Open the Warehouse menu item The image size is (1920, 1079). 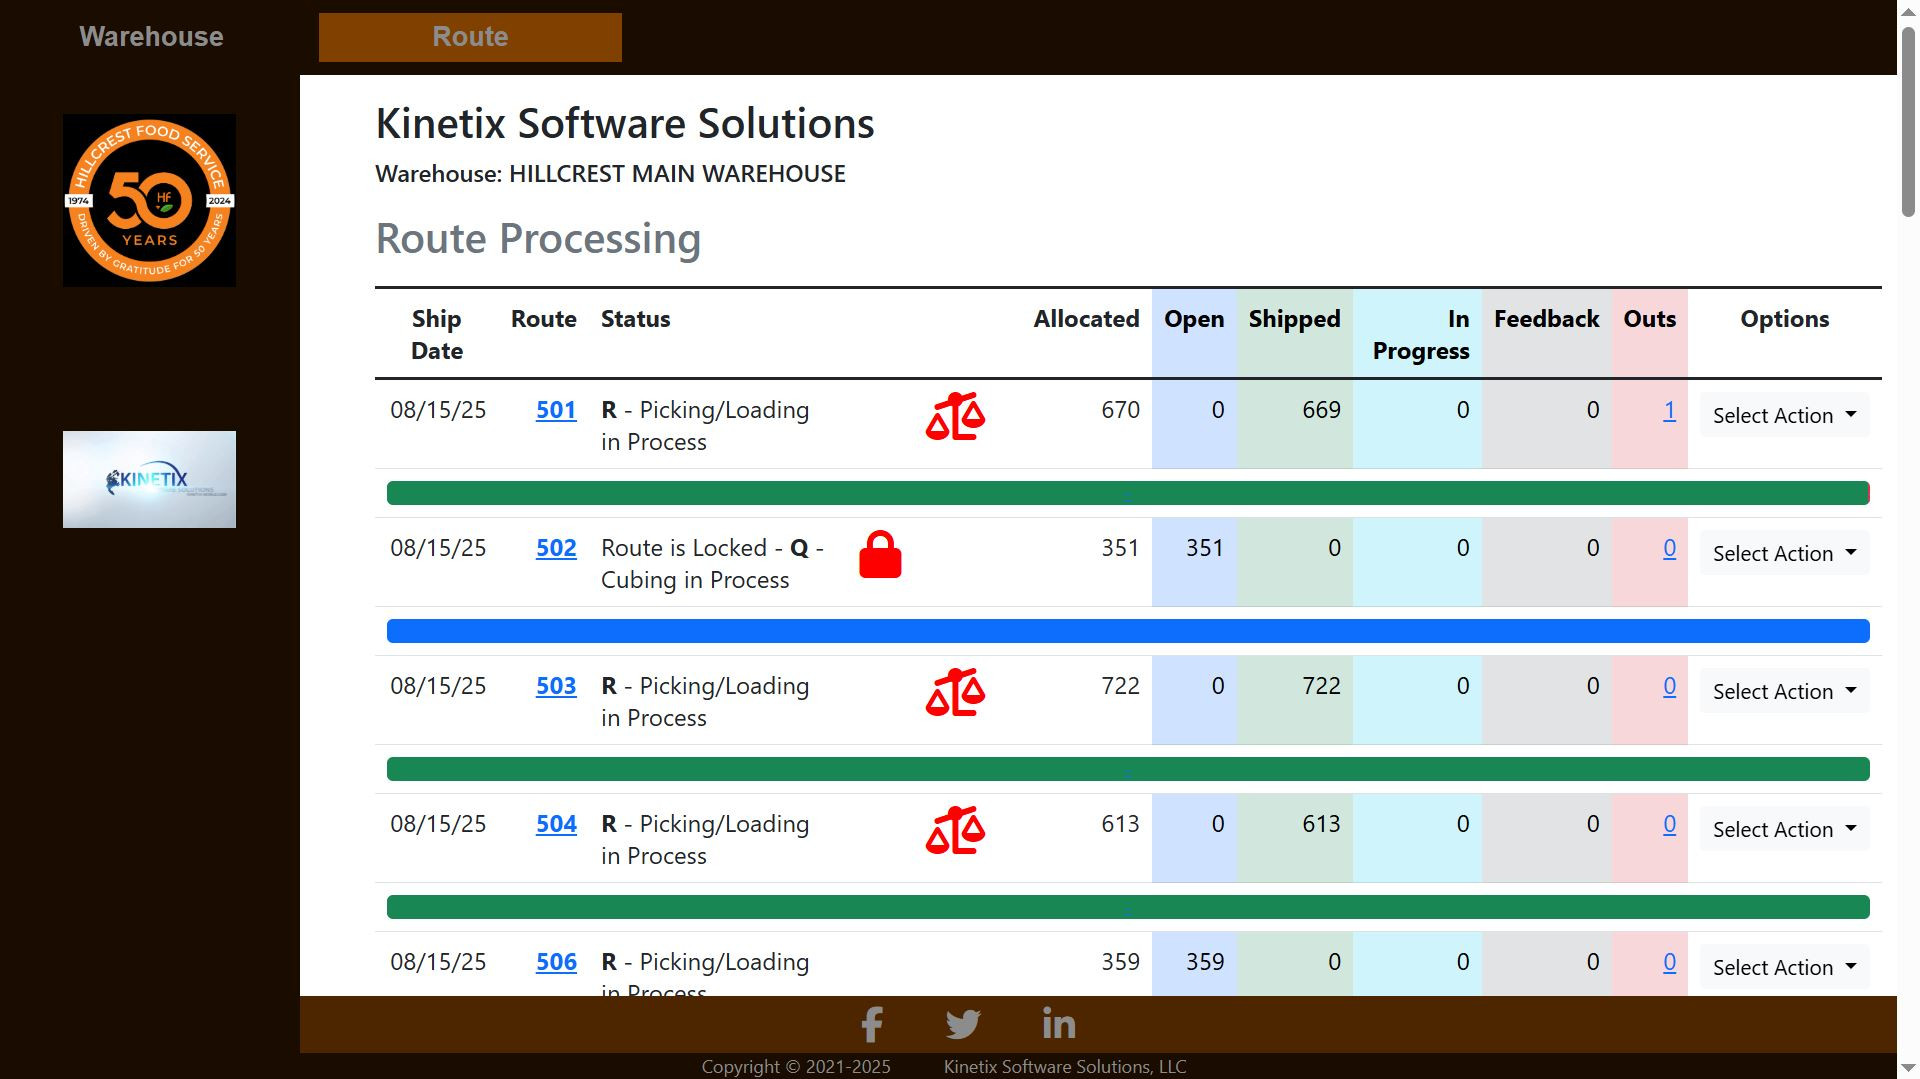pos(151,37)
